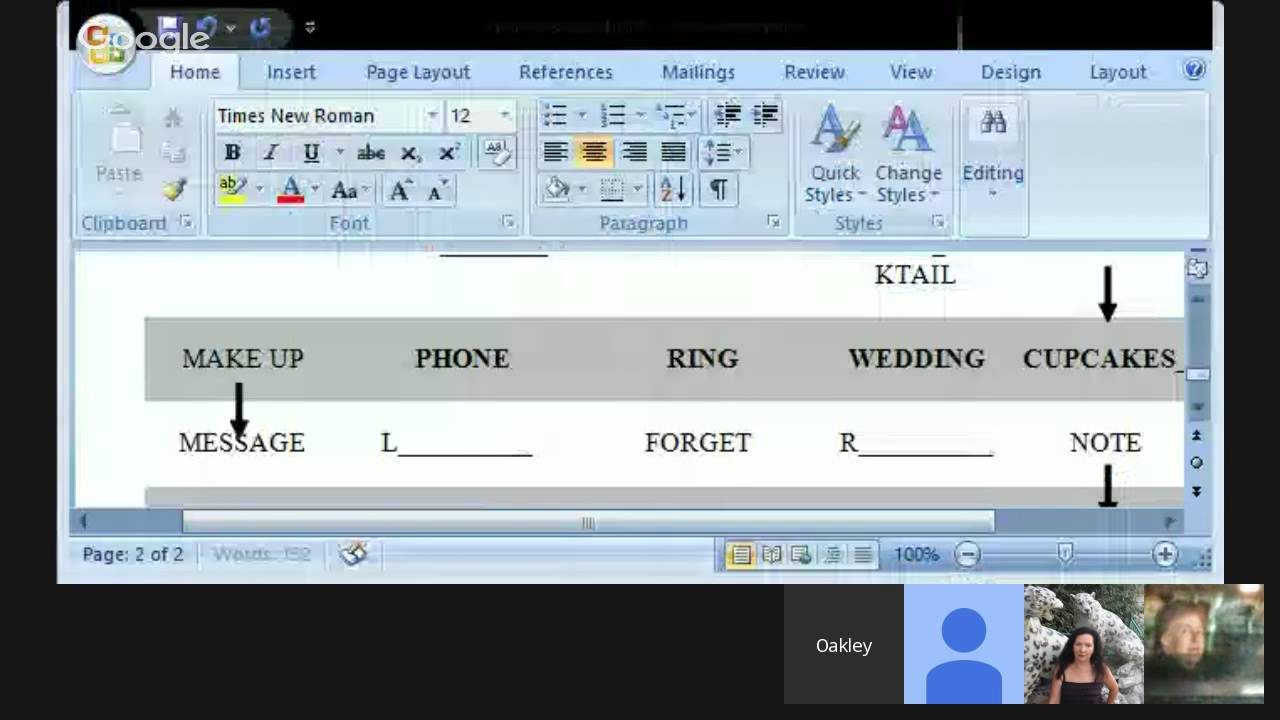Open the Insert tab
Viewport: 1280px width, 720px height.
pos(291,72)
